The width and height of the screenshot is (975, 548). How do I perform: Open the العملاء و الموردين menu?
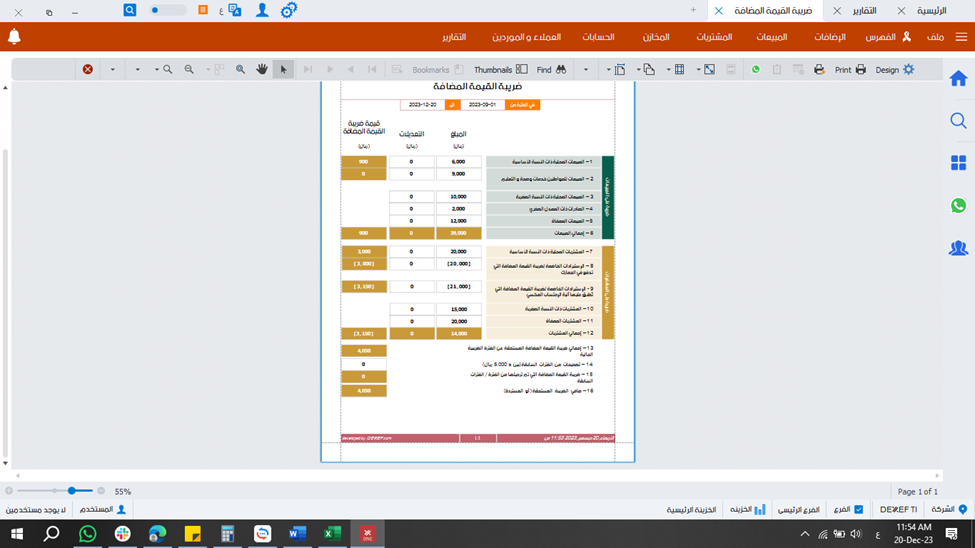pos(526,37)
